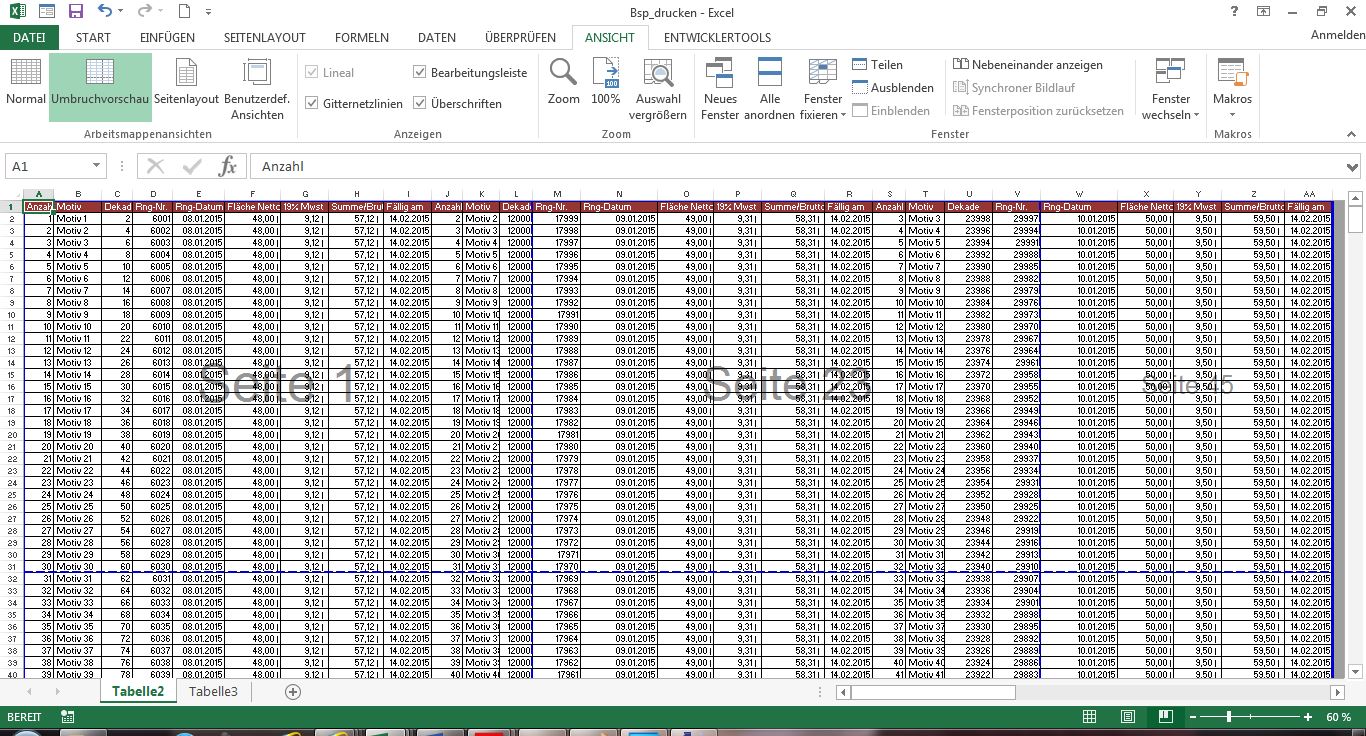The image size is (1366, 736).
Task: Select the Seitenlayout view icon
Action: point(186,74)
